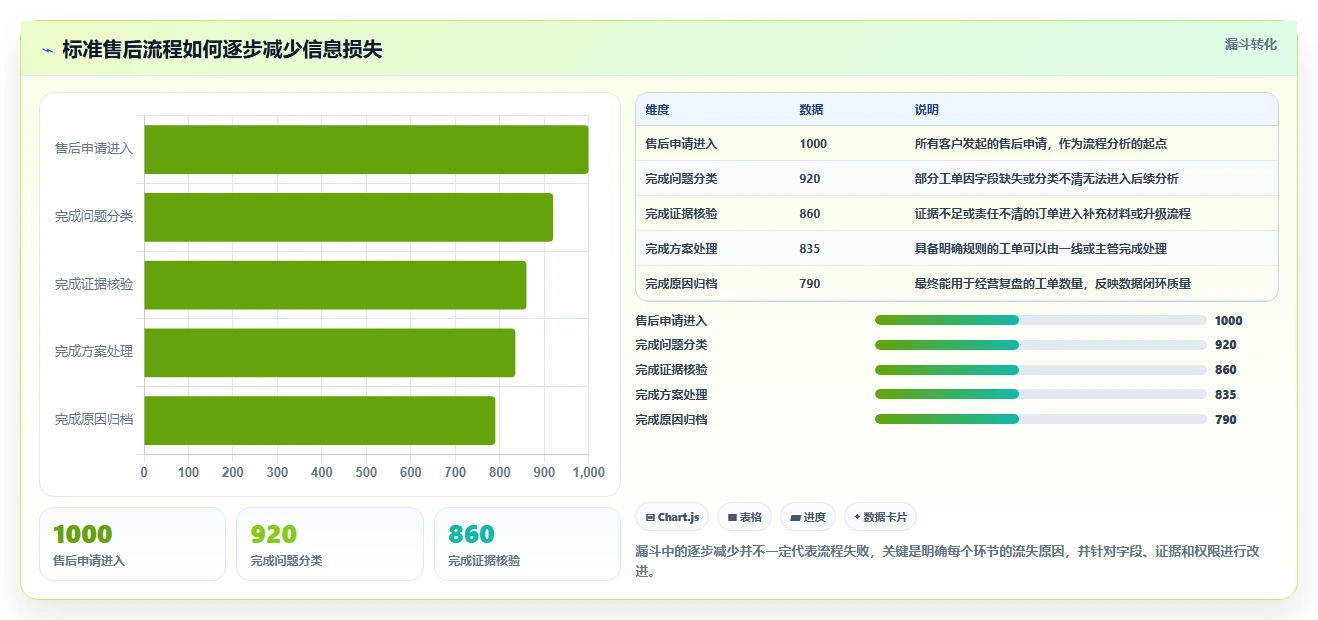The height and width of the screenshot is (620, 1318).
Task: Click the table value 790
Action: pos(810,284)
